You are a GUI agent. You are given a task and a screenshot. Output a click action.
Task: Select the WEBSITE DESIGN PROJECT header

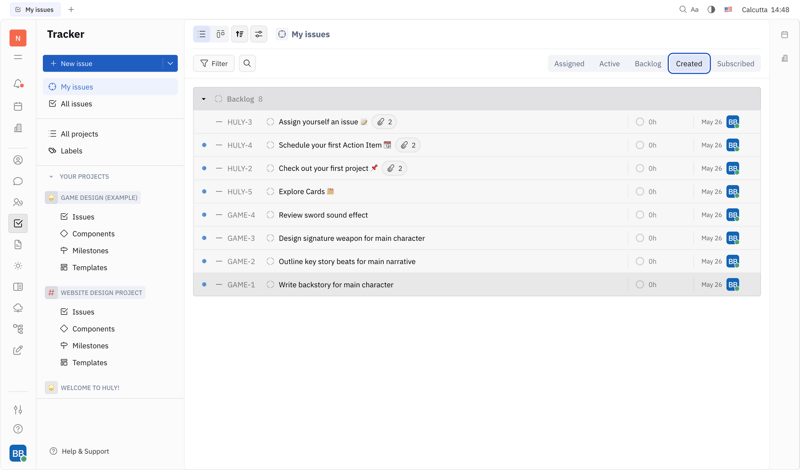pos(95,292)
